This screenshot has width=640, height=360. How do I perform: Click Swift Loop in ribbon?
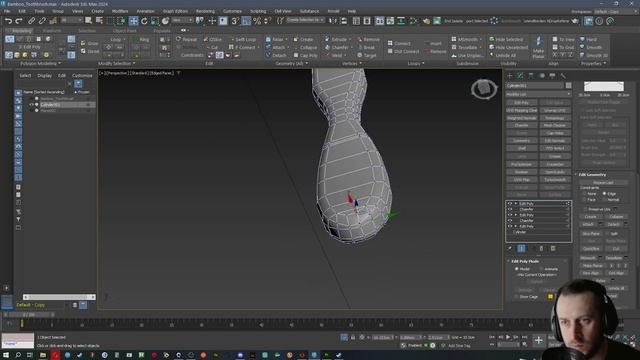coord(243,40)
